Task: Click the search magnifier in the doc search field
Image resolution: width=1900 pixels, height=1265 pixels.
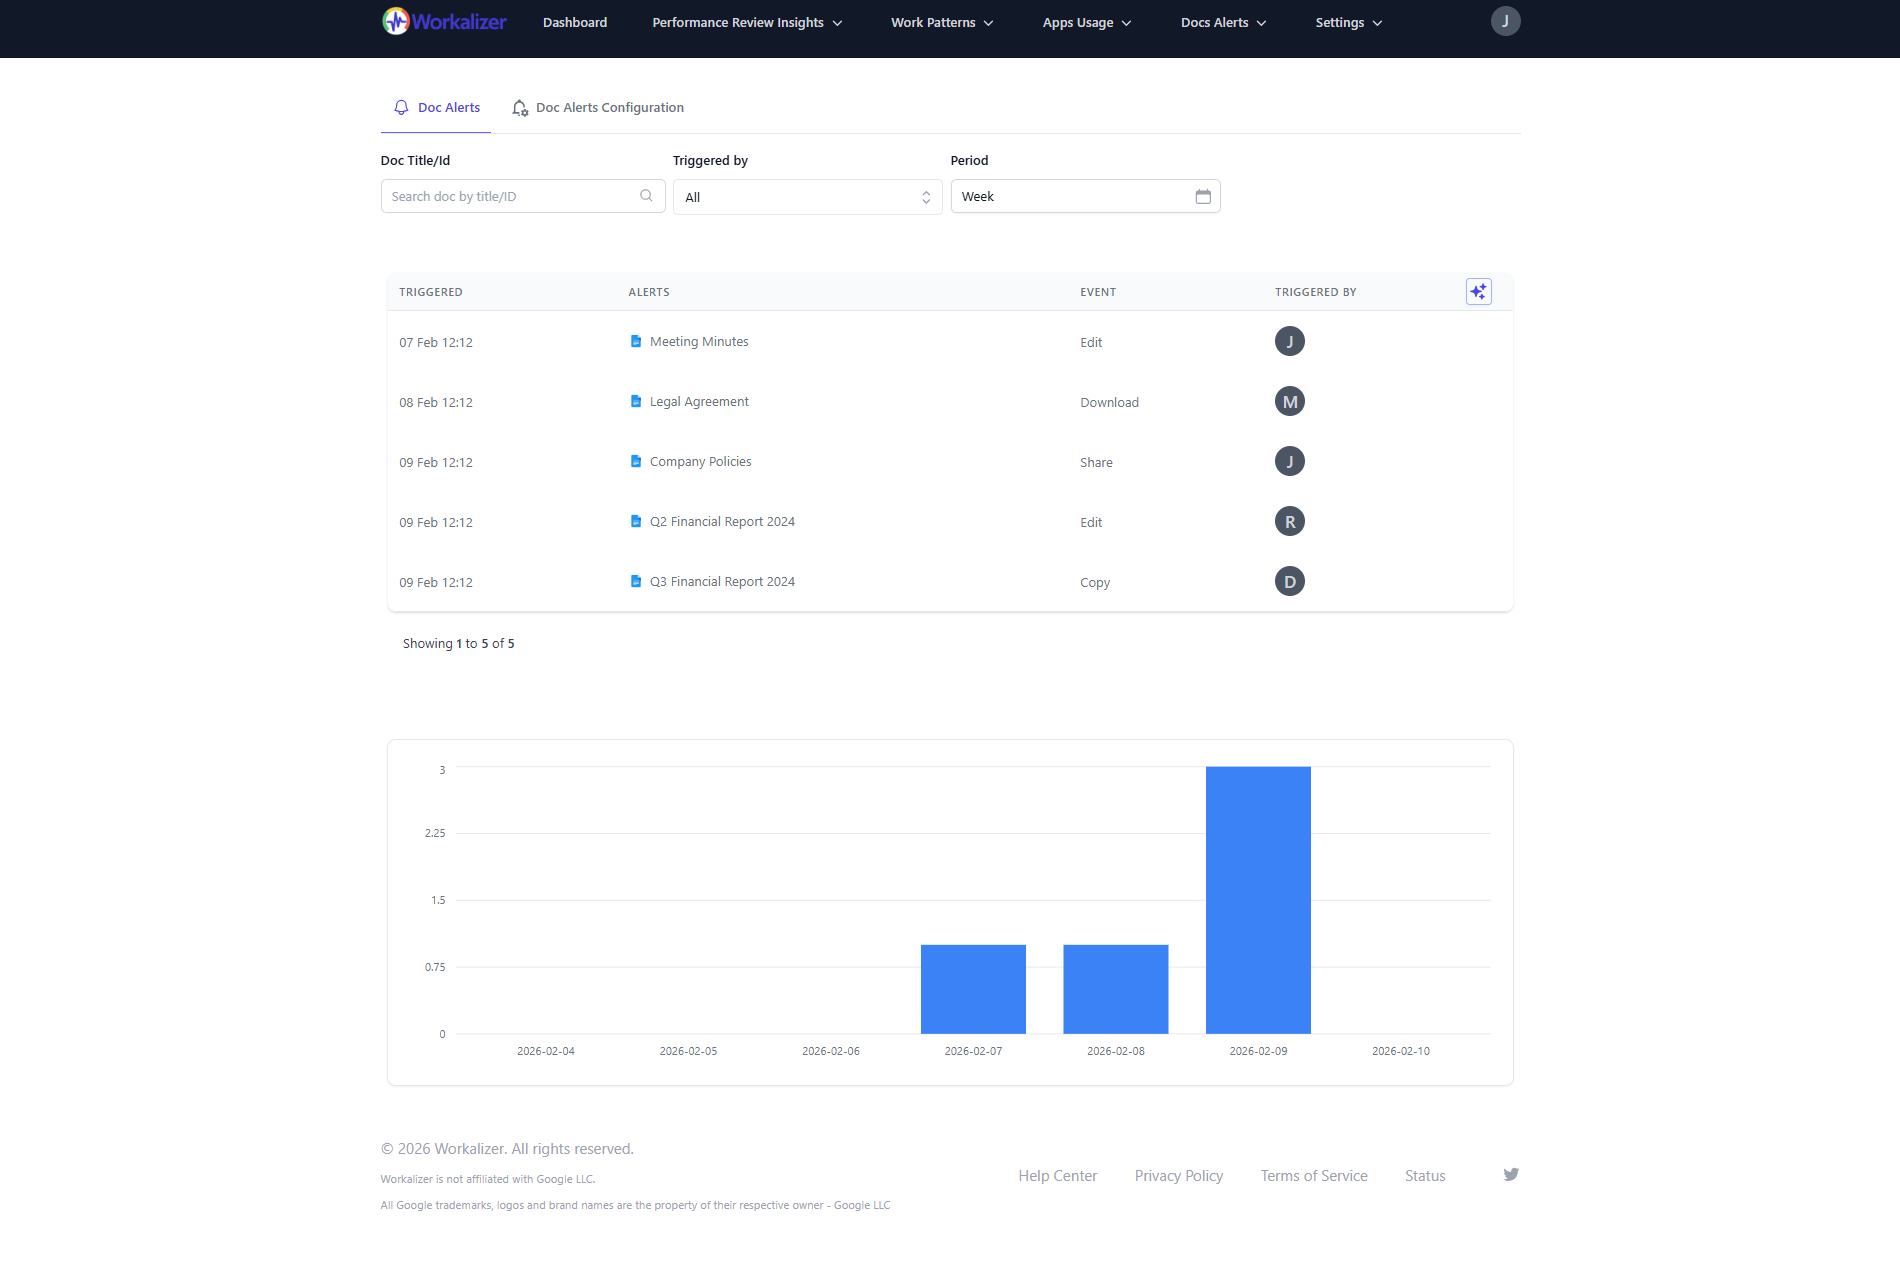Action: 646,195
